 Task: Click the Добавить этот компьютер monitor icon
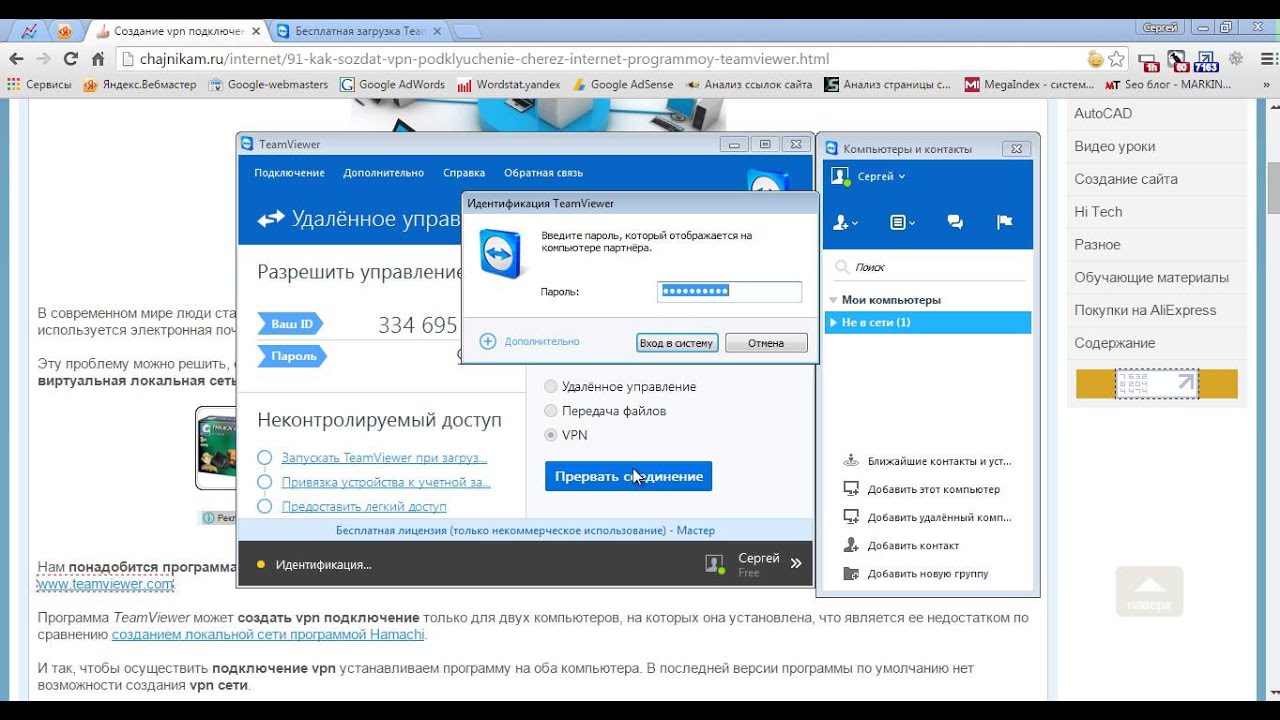(x=851, y=489)
